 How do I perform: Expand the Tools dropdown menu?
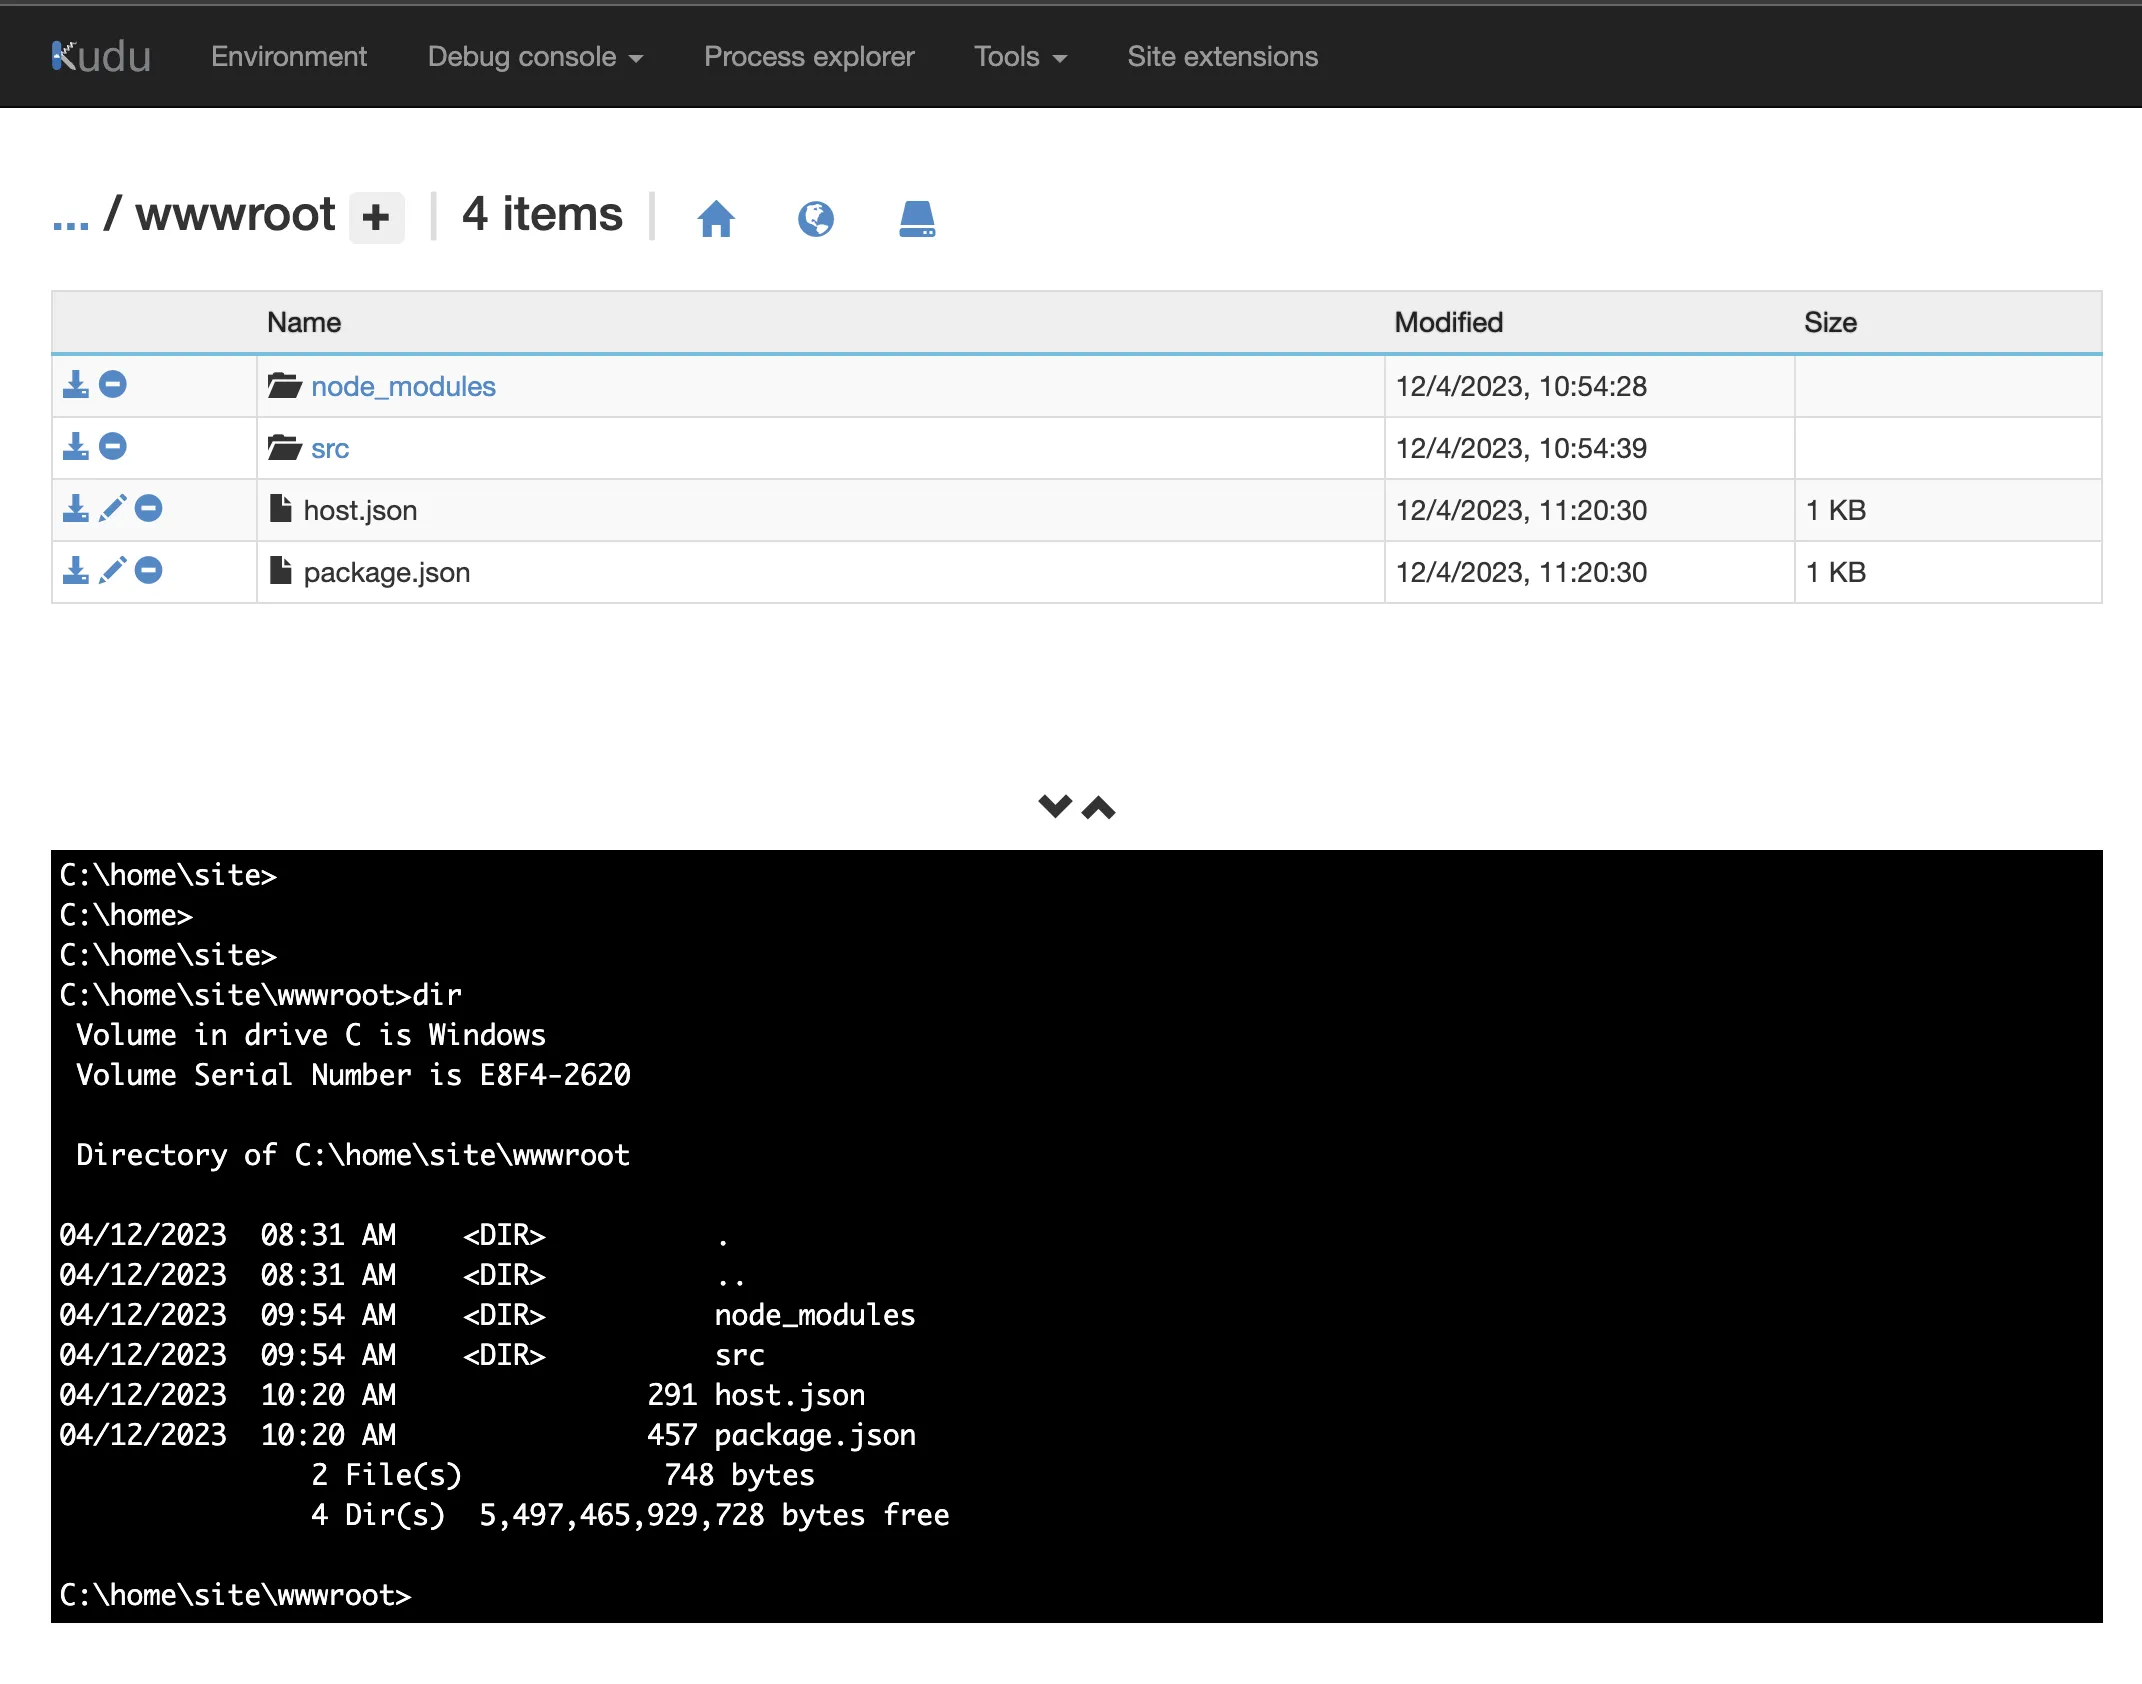(1020, 57)
